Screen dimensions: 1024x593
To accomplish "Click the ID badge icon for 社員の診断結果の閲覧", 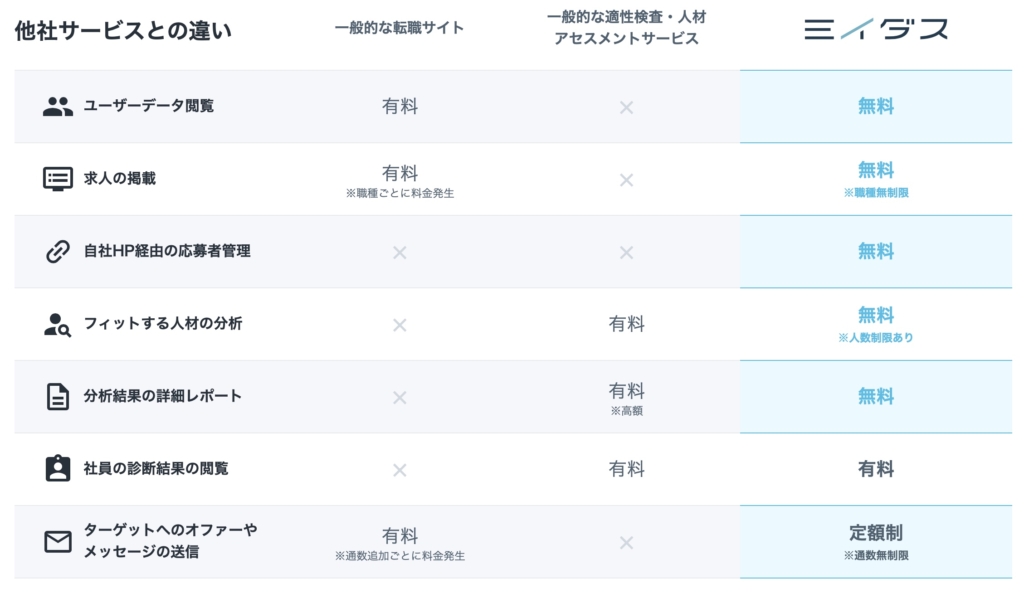I will point(57,468).
